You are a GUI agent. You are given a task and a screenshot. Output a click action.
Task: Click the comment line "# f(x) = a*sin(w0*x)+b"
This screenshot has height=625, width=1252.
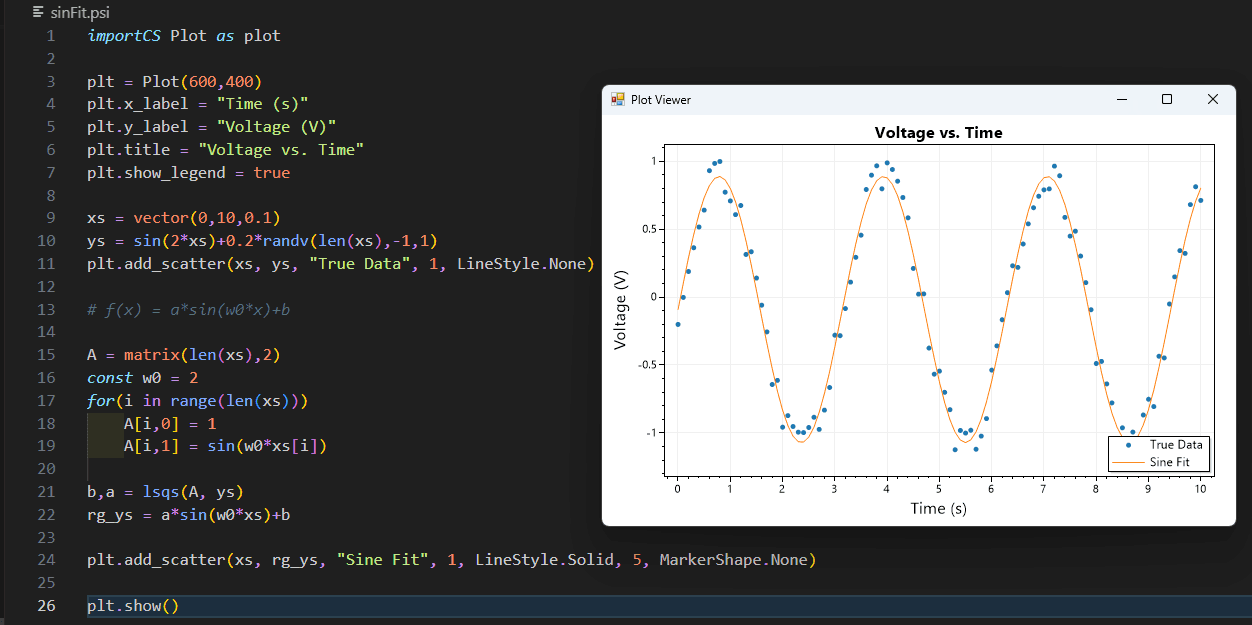189,310
